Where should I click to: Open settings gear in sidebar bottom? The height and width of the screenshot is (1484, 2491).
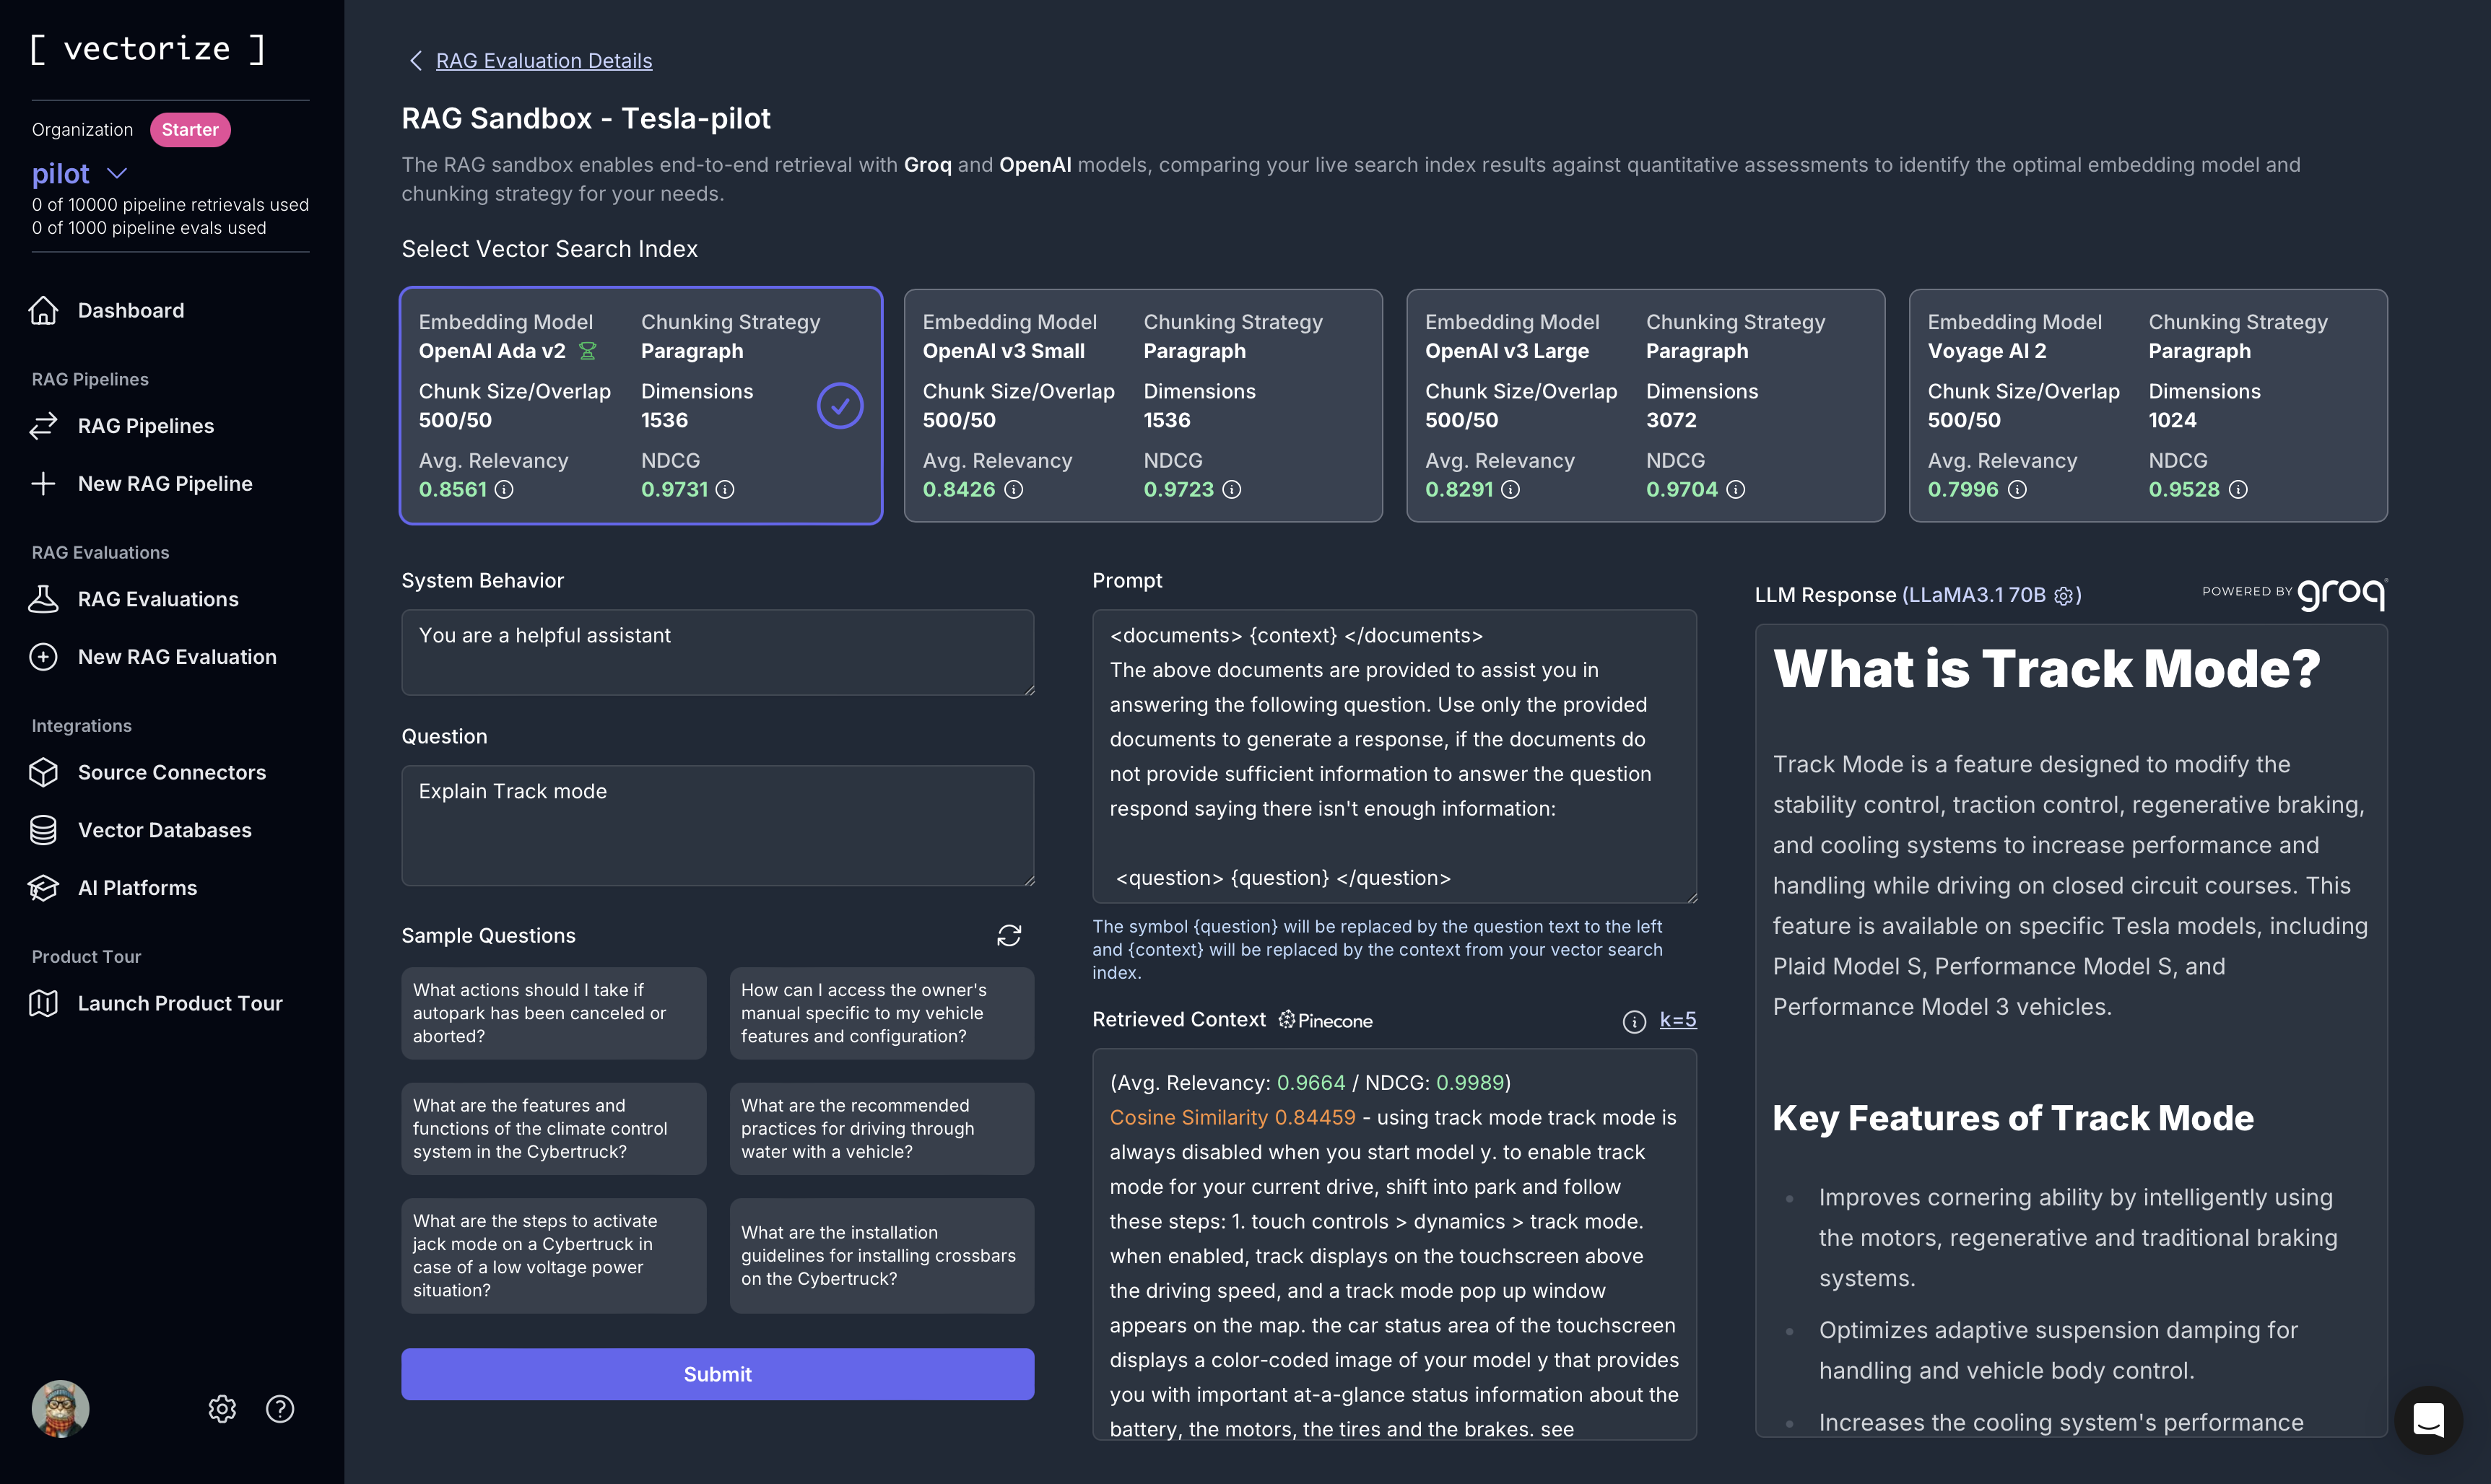(x=222, y=1408)
